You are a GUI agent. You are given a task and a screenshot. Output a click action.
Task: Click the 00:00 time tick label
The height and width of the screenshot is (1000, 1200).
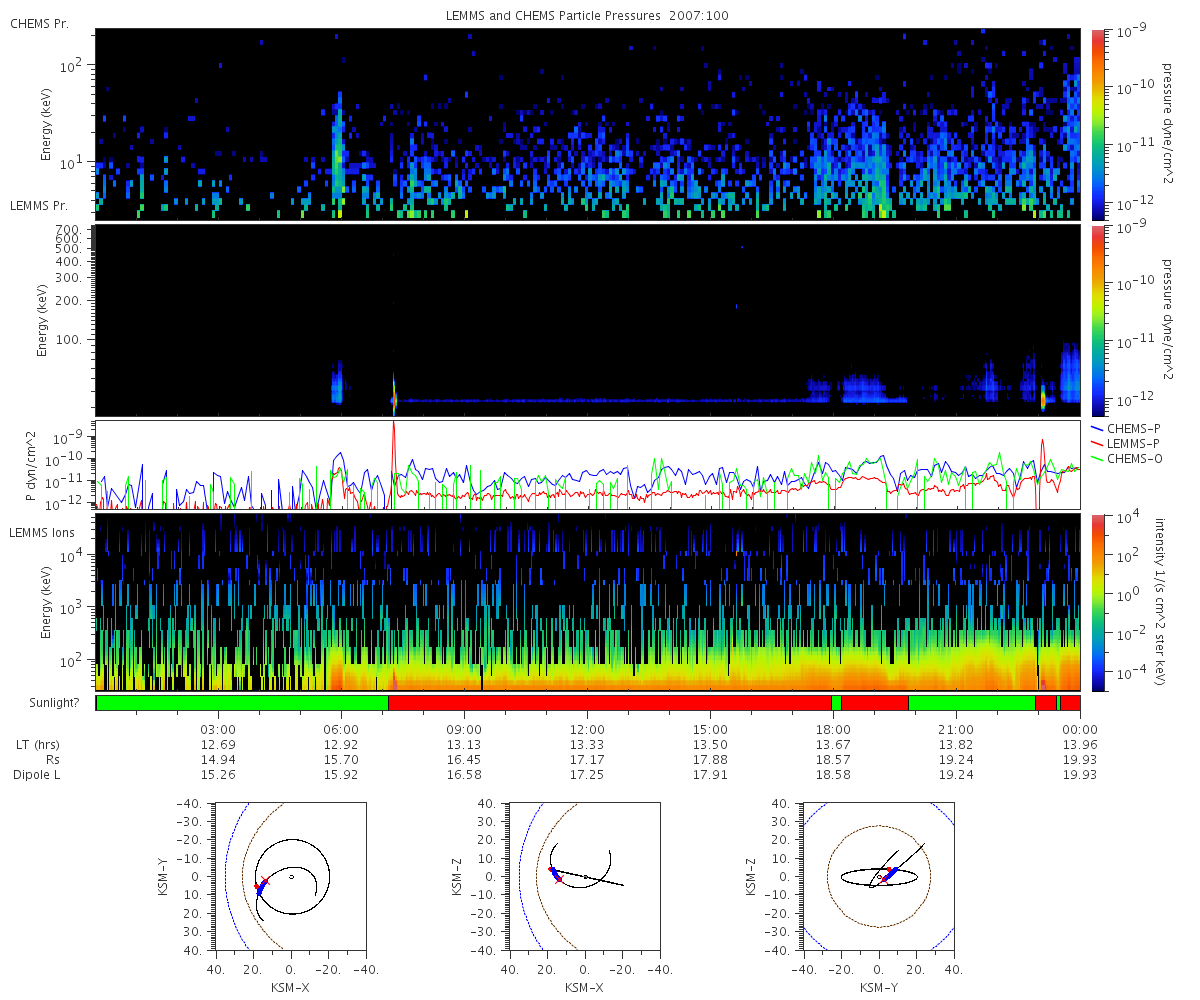pos(1079,729)
